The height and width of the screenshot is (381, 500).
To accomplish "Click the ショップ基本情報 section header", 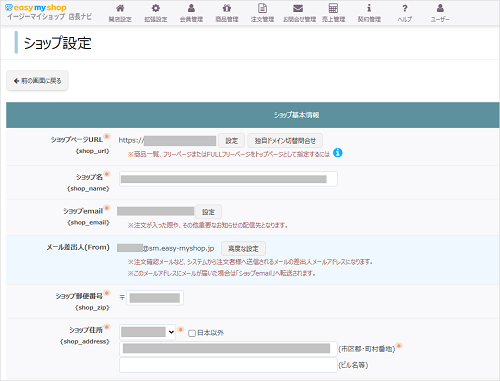I will pos(253,115).
